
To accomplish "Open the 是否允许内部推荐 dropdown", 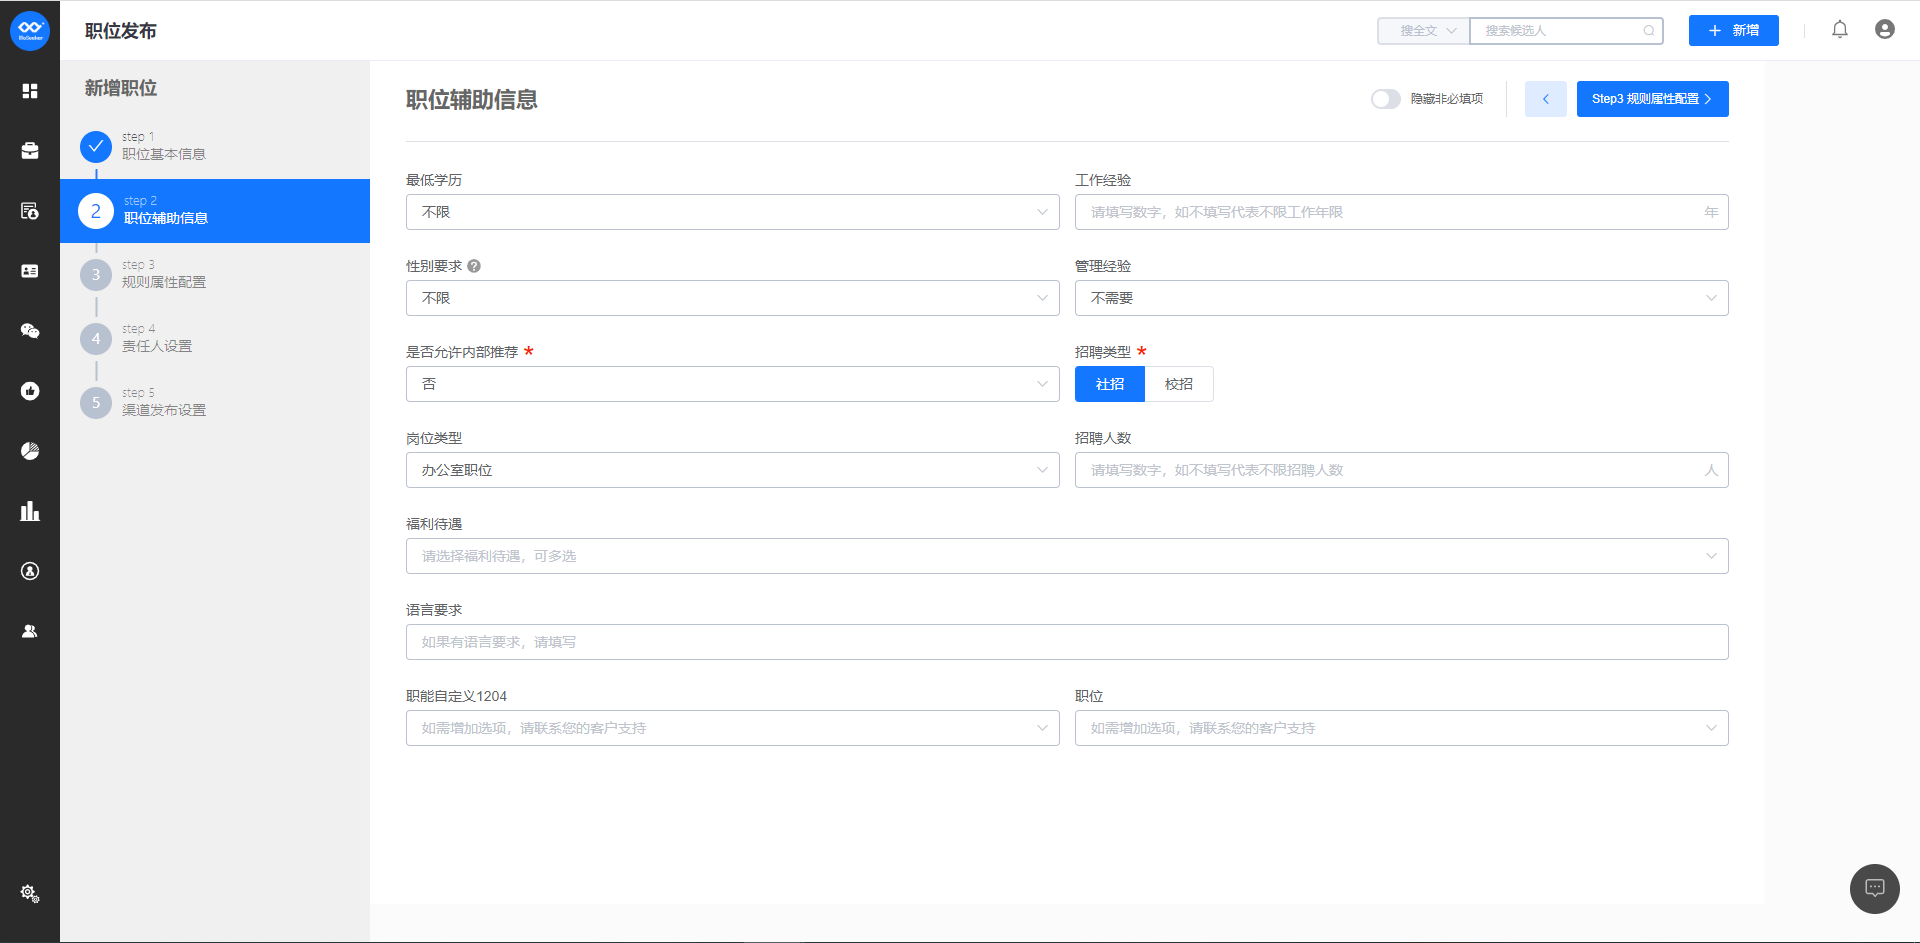I will click(x=732, y=384).
